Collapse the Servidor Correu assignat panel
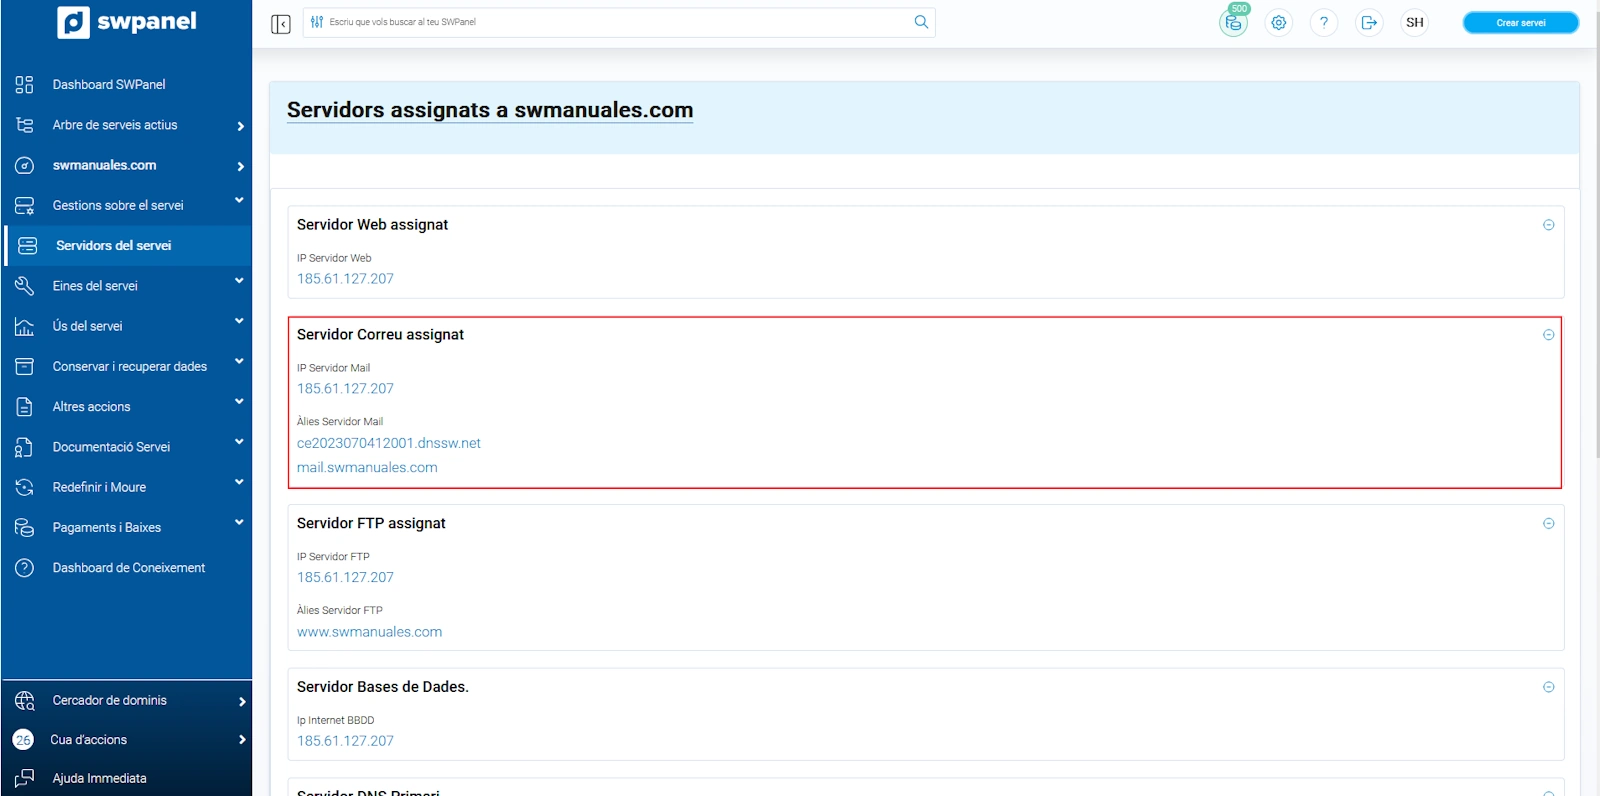1600x796 pixels. [1548, 335]
